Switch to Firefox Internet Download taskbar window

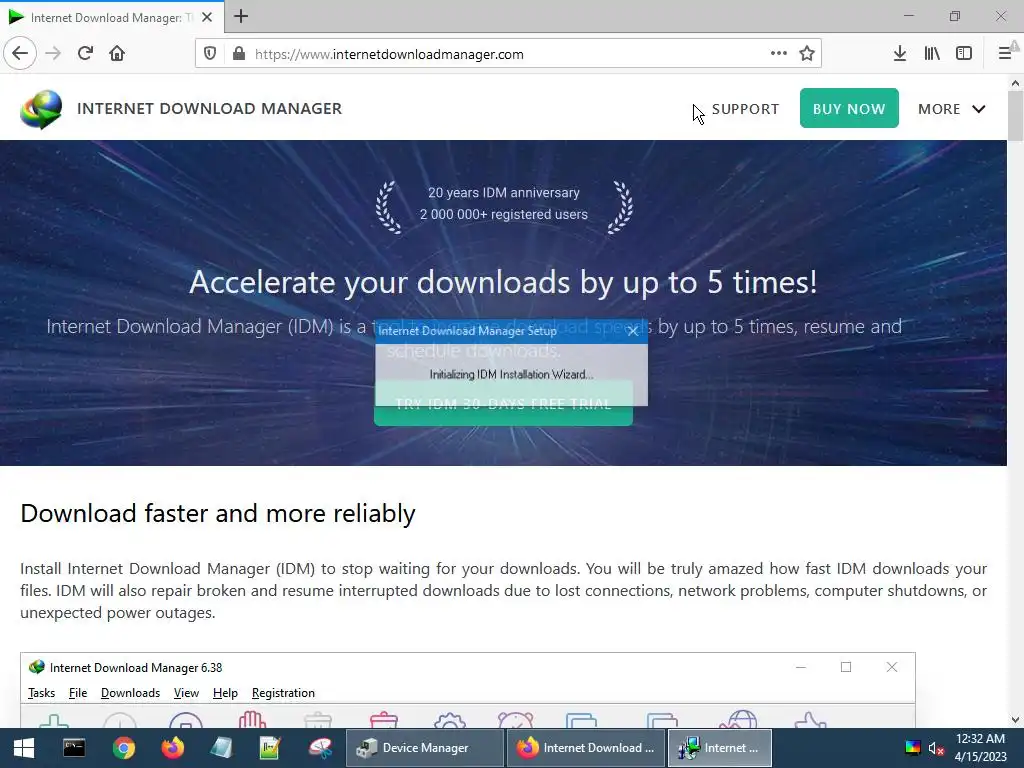(586, 748)
